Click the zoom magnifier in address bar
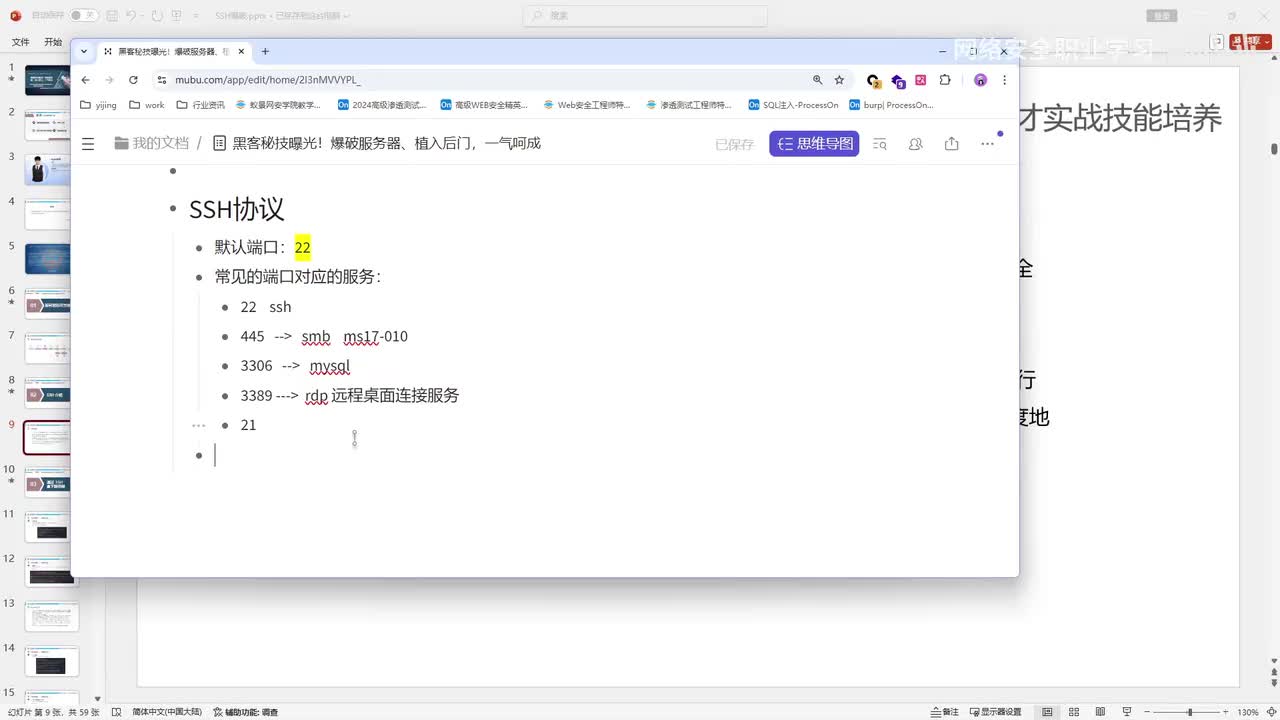Image resolution: width=1280 pixels, height=720 pixels. coord(817,80)
